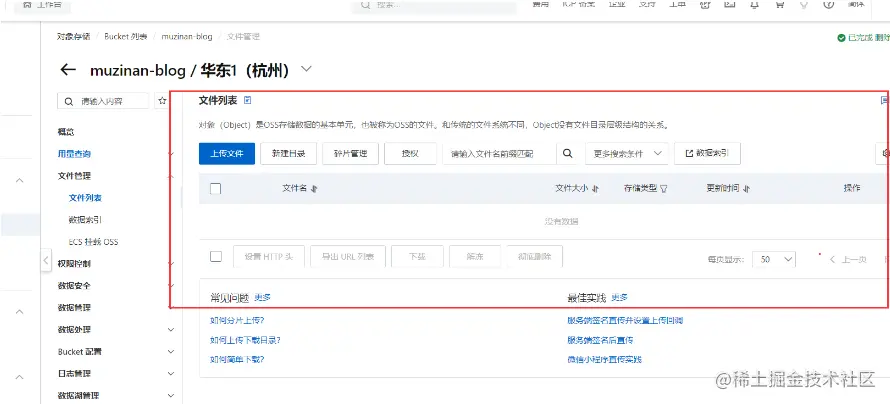
Task: Open 数据管理 in the sidebar menu
Action: (74, 308)
